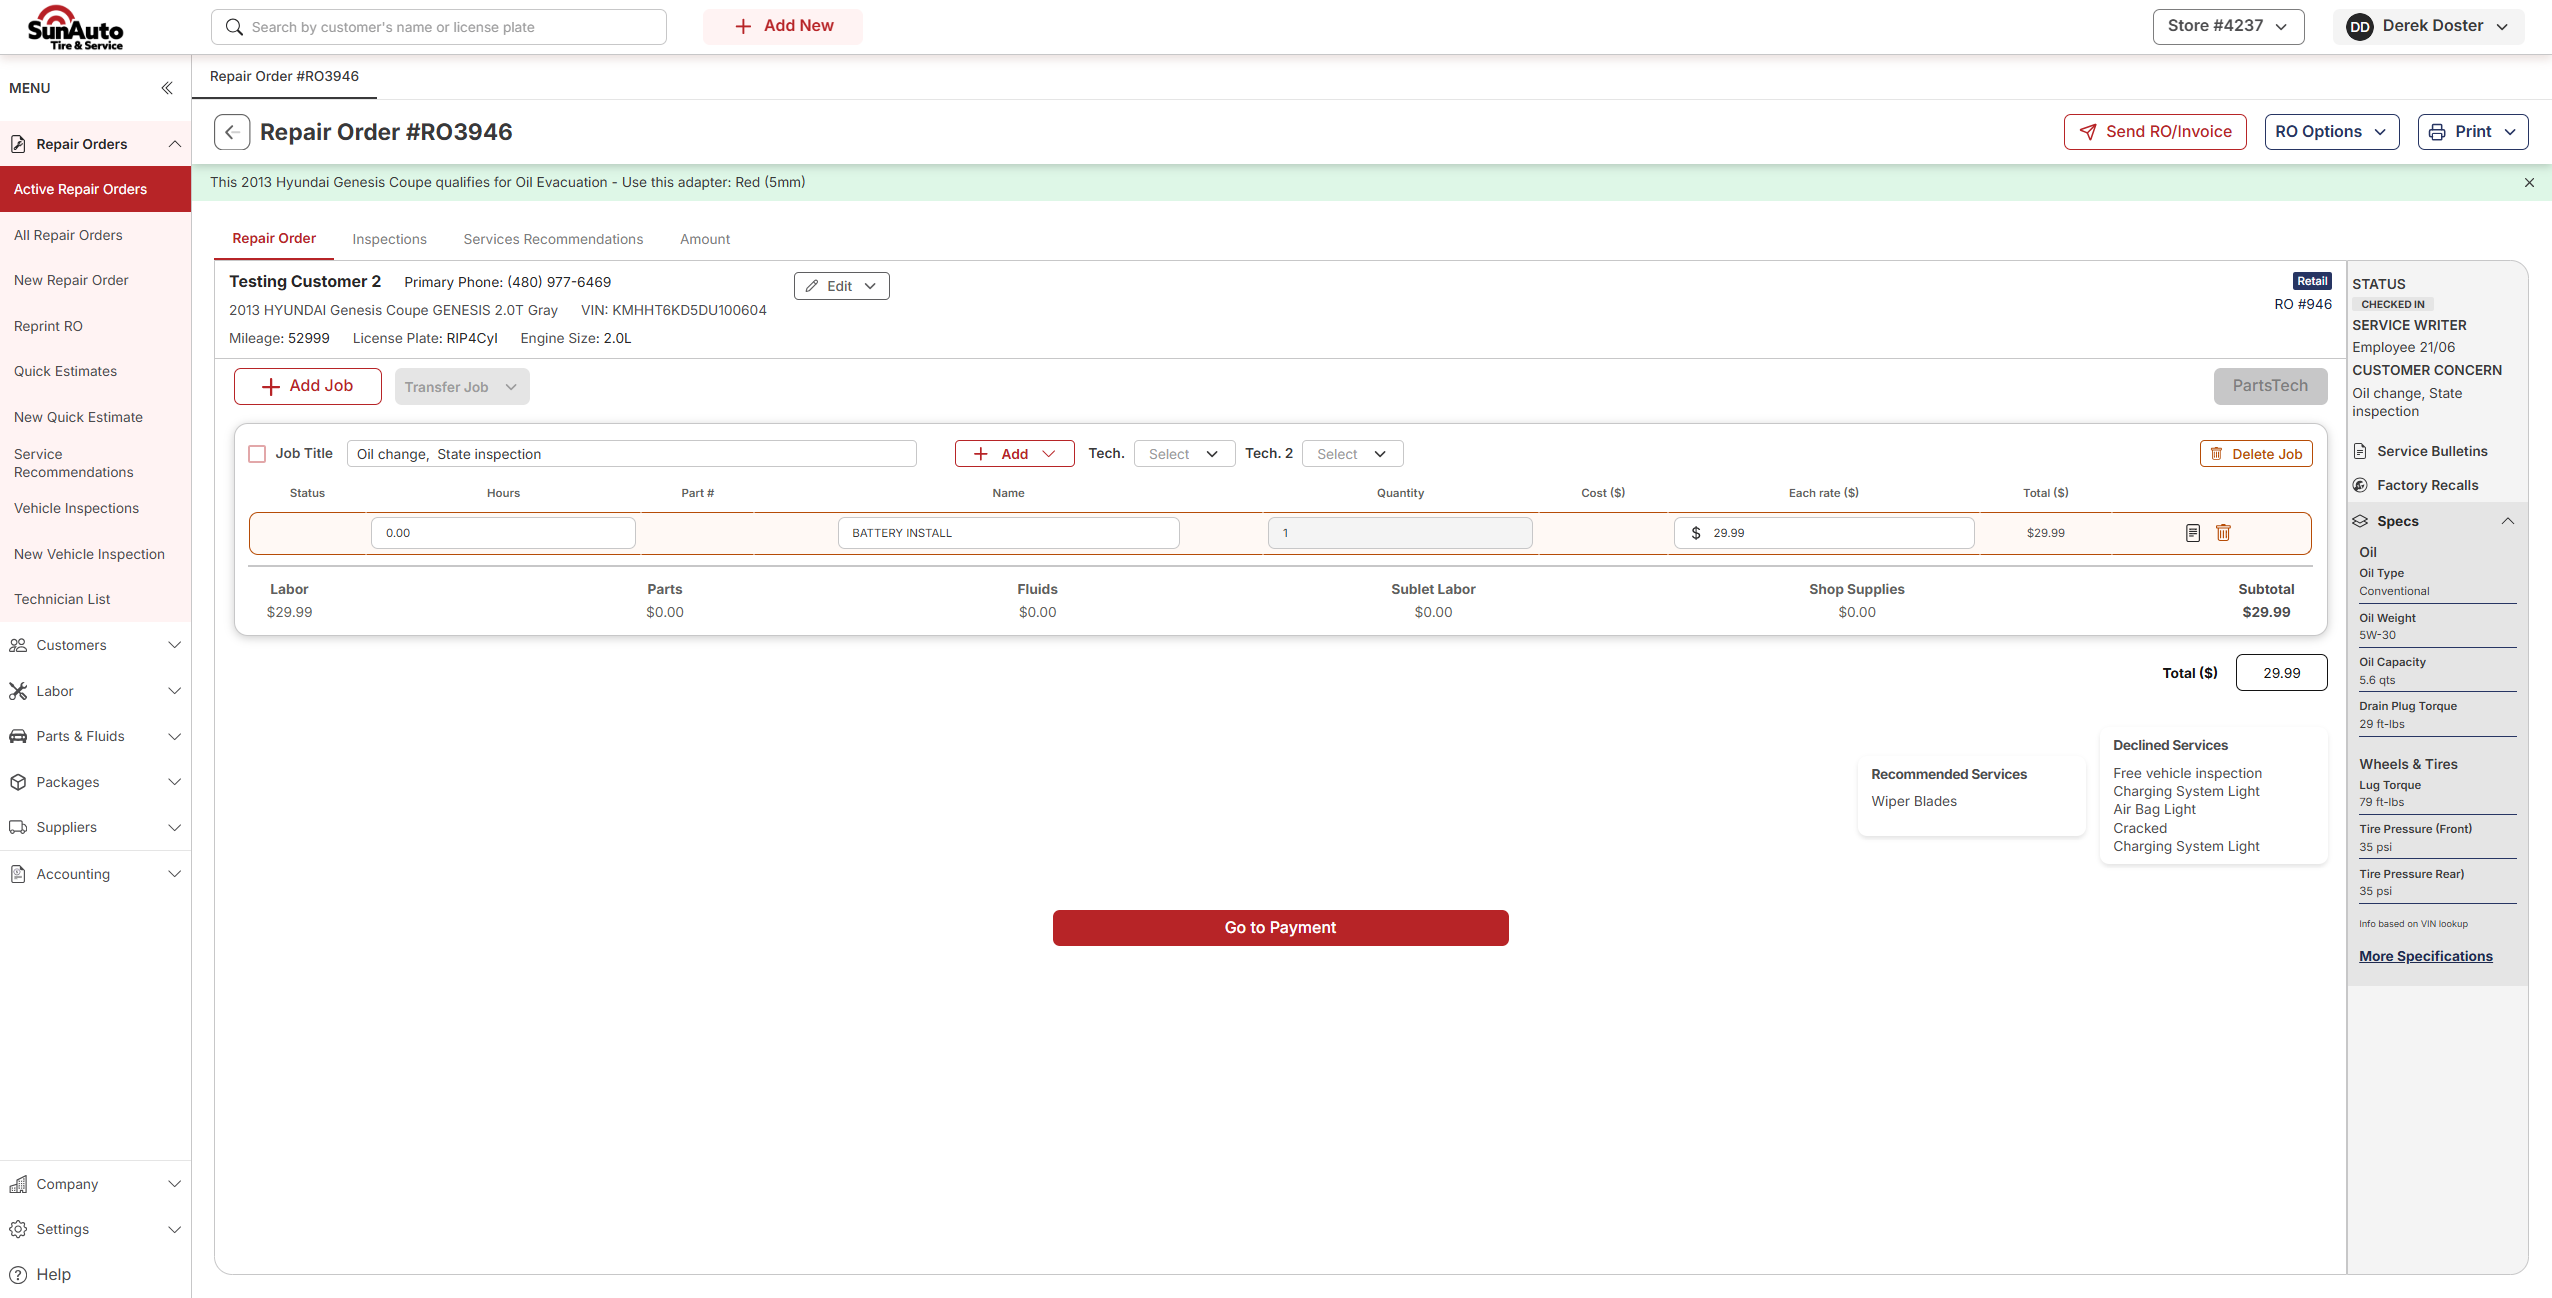Click the Repair Orders sidebar icon
Viewport: 2552px width, 1298px height.
click(18, 144)
